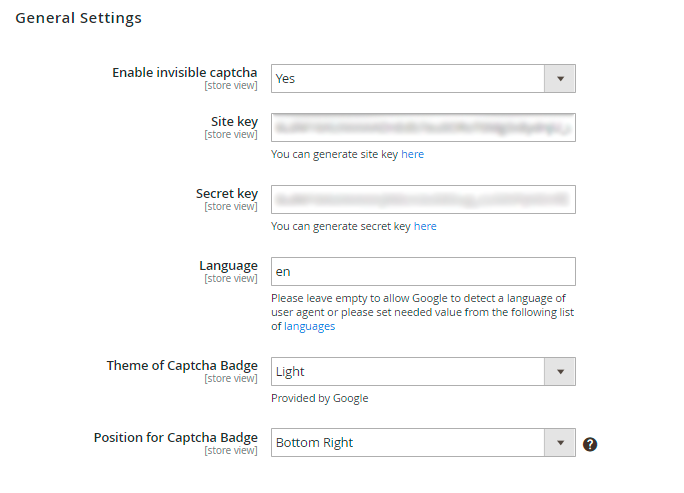Click the Google link under Theme
Screen dimensions: 684x493
[x=351, y=398]
